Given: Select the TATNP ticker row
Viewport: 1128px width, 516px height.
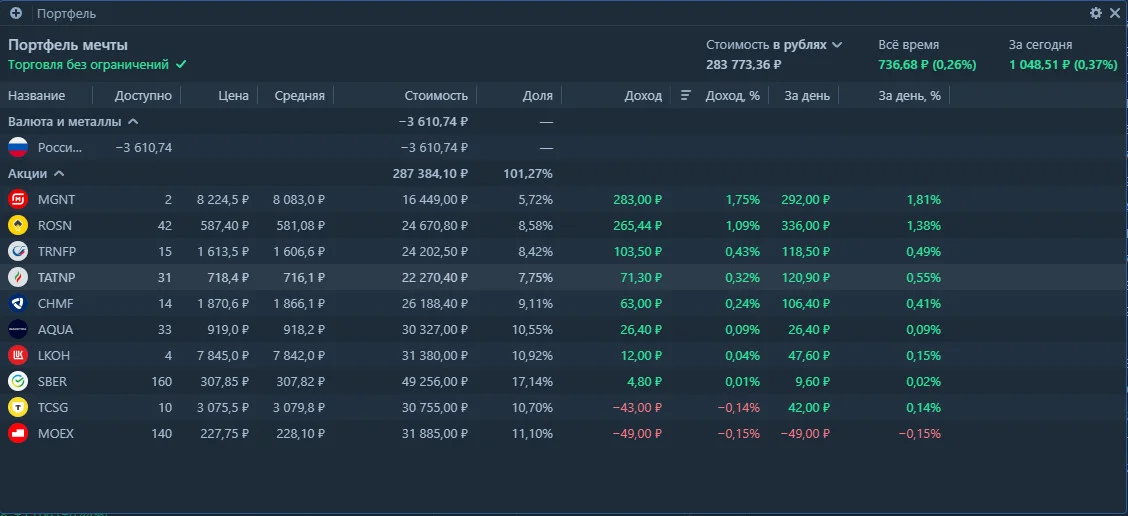Looking at the screenshot, I should [x=564, y=277].
